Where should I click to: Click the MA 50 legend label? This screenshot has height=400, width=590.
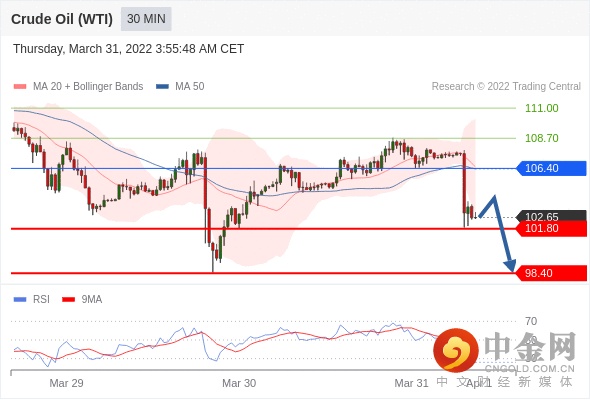coord(190,87)
